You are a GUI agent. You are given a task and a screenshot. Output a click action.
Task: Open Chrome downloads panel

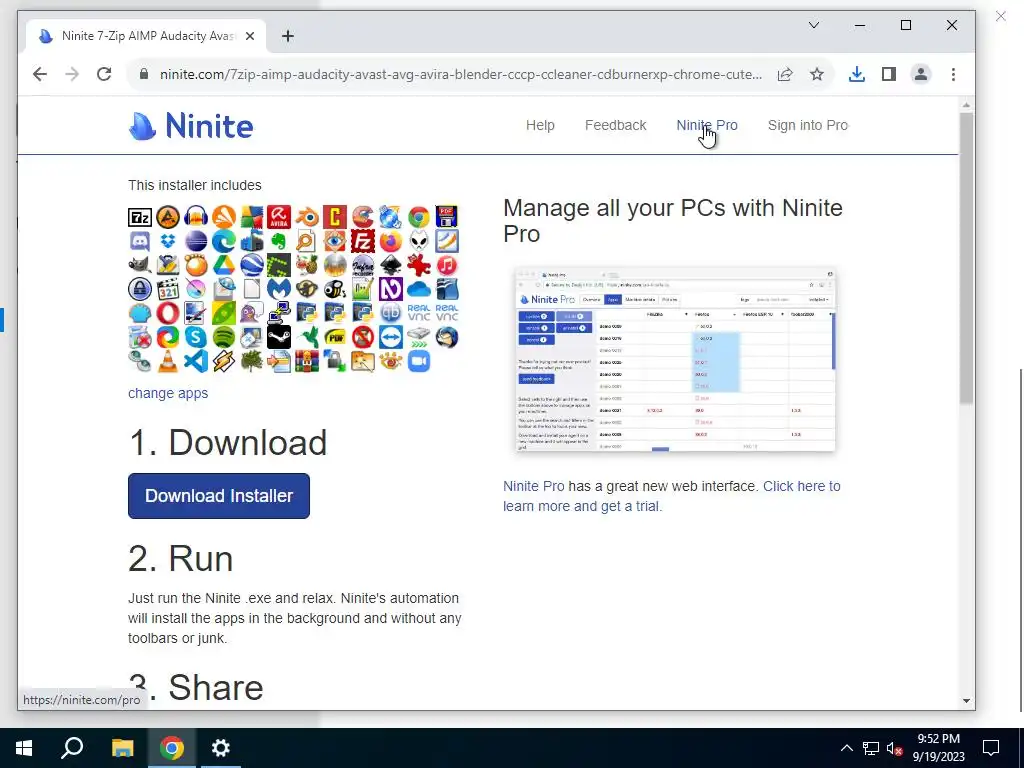tap(857, 74)
